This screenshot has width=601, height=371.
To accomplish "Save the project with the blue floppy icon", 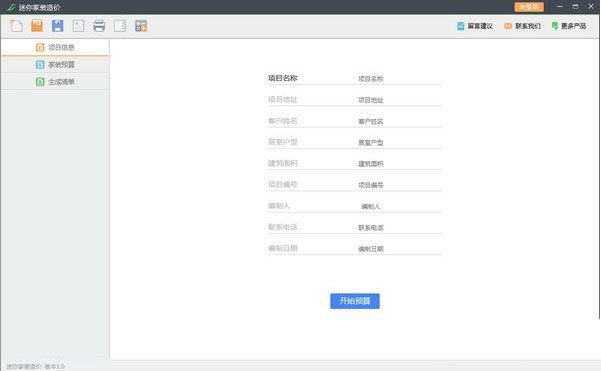I will (58, 26).
